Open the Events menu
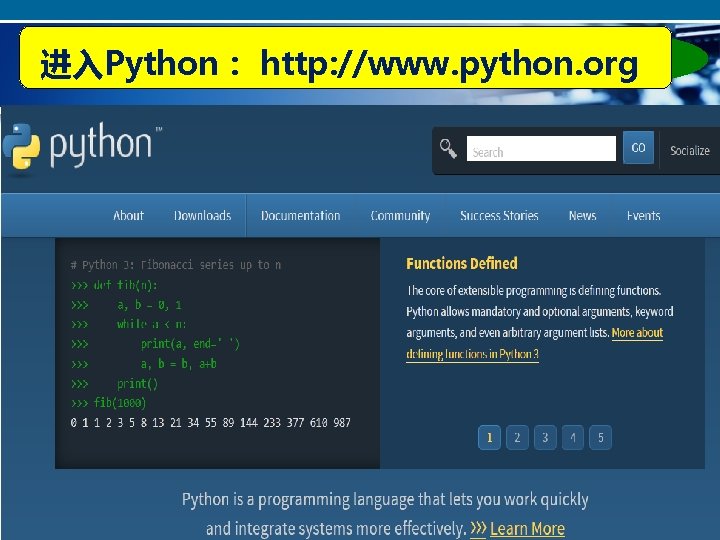The width and height of the screenshot is (720, 540). coord(643,215)
